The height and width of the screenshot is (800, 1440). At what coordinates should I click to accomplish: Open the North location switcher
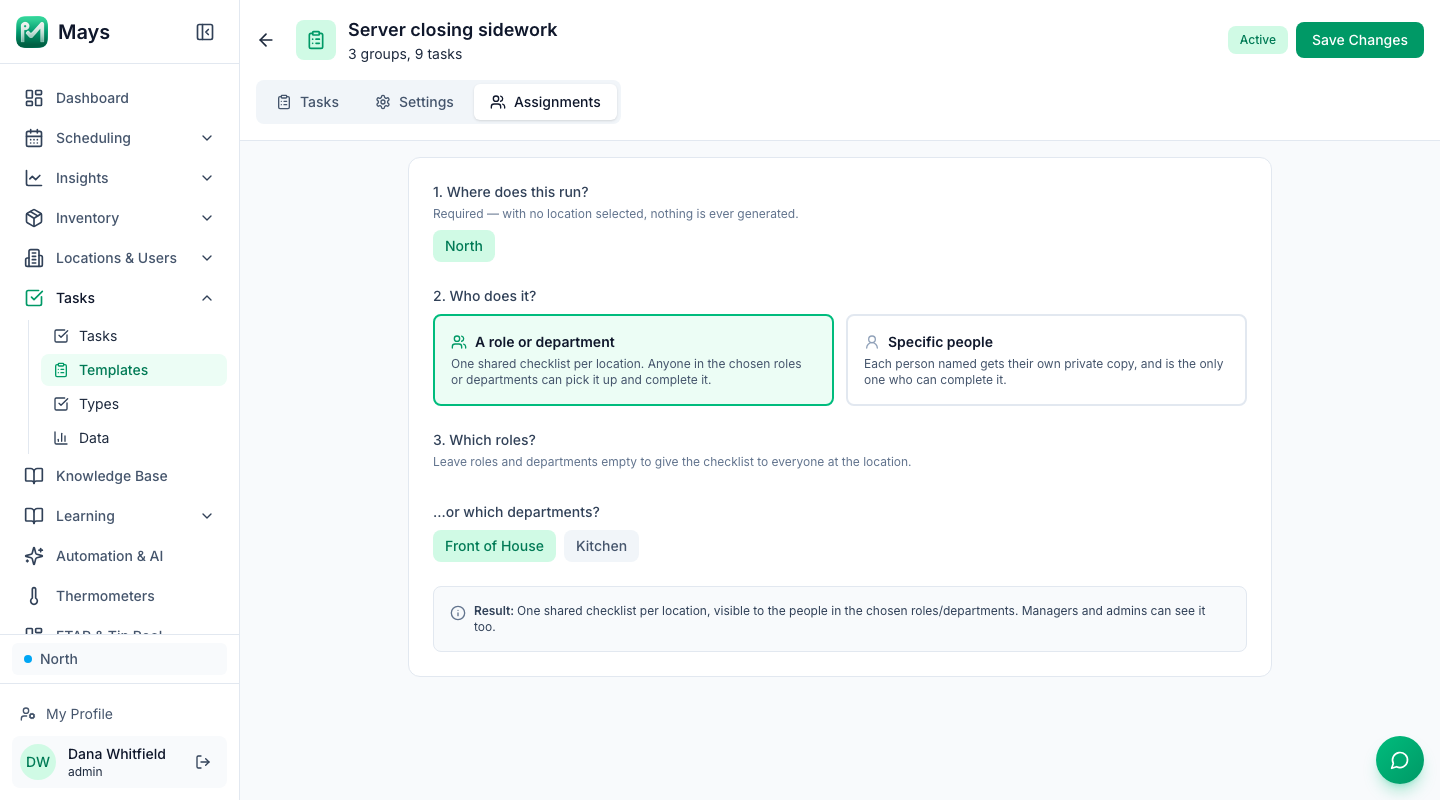[120, 659]
